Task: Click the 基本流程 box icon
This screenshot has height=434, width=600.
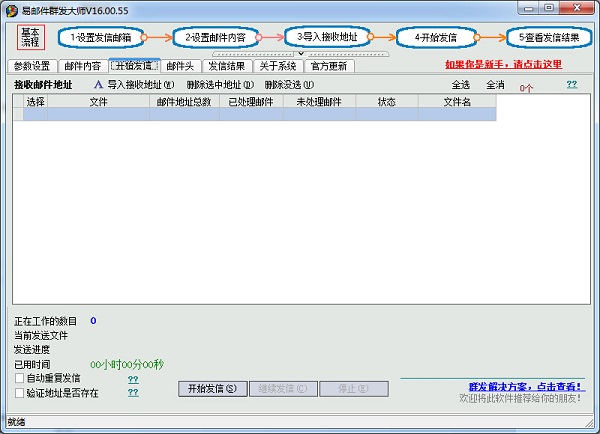Action: pyautogui.click(x=30, y=38)
